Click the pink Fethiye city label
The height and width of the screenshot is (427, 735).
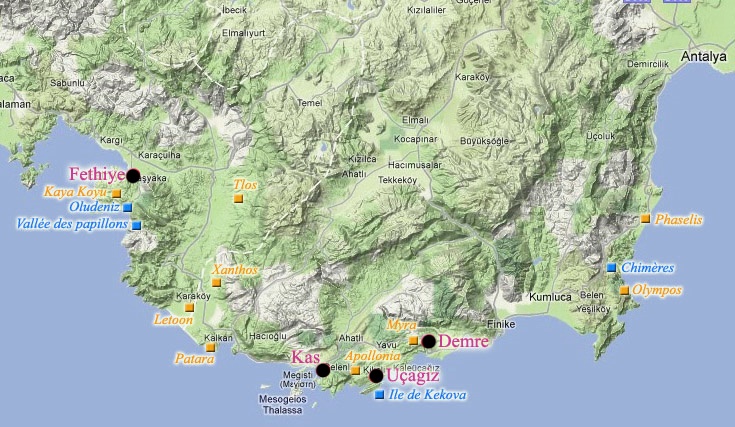[97, 174]
